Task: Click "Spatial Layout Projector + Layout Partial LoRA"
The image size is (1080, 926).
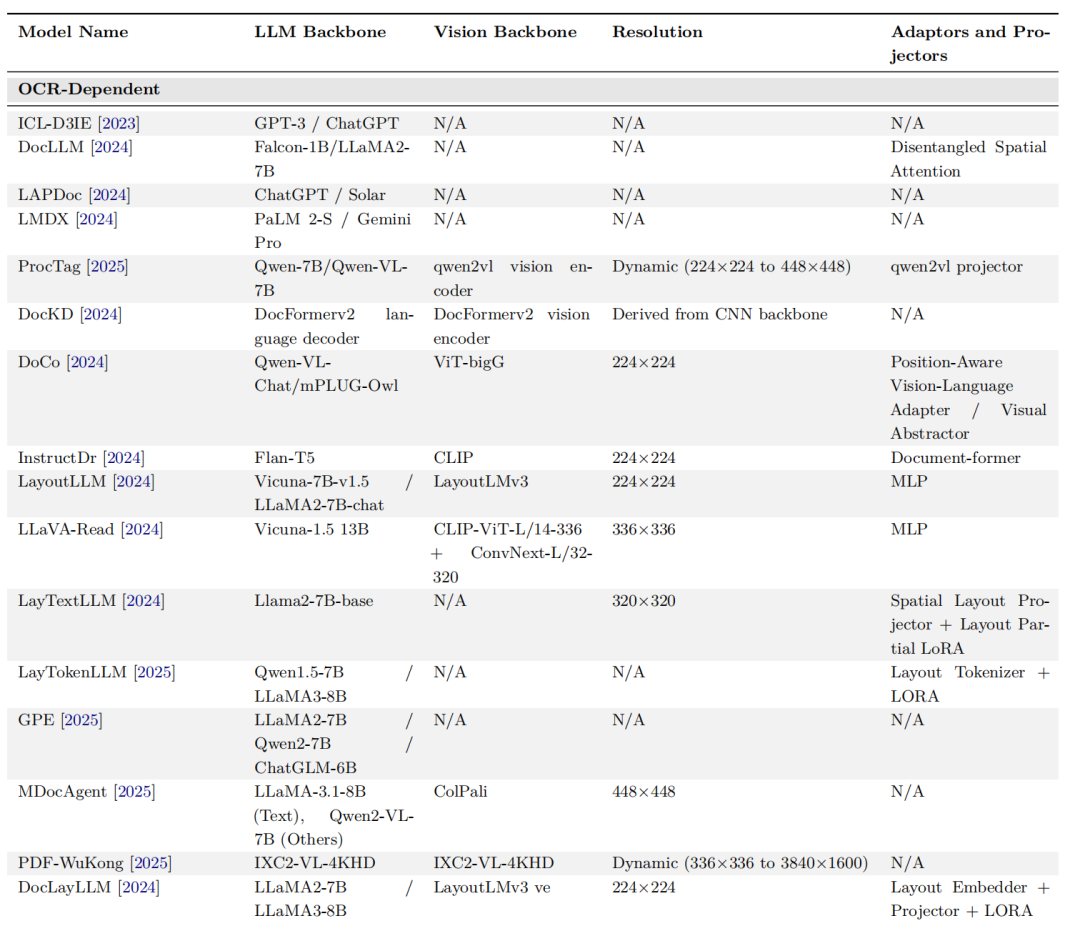Action: coord(970,625)
